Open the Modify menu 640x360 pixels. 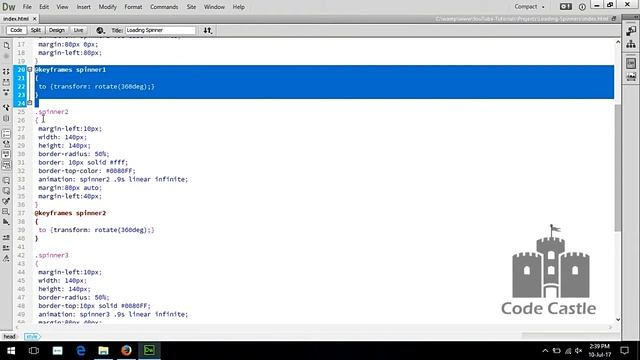108,7
